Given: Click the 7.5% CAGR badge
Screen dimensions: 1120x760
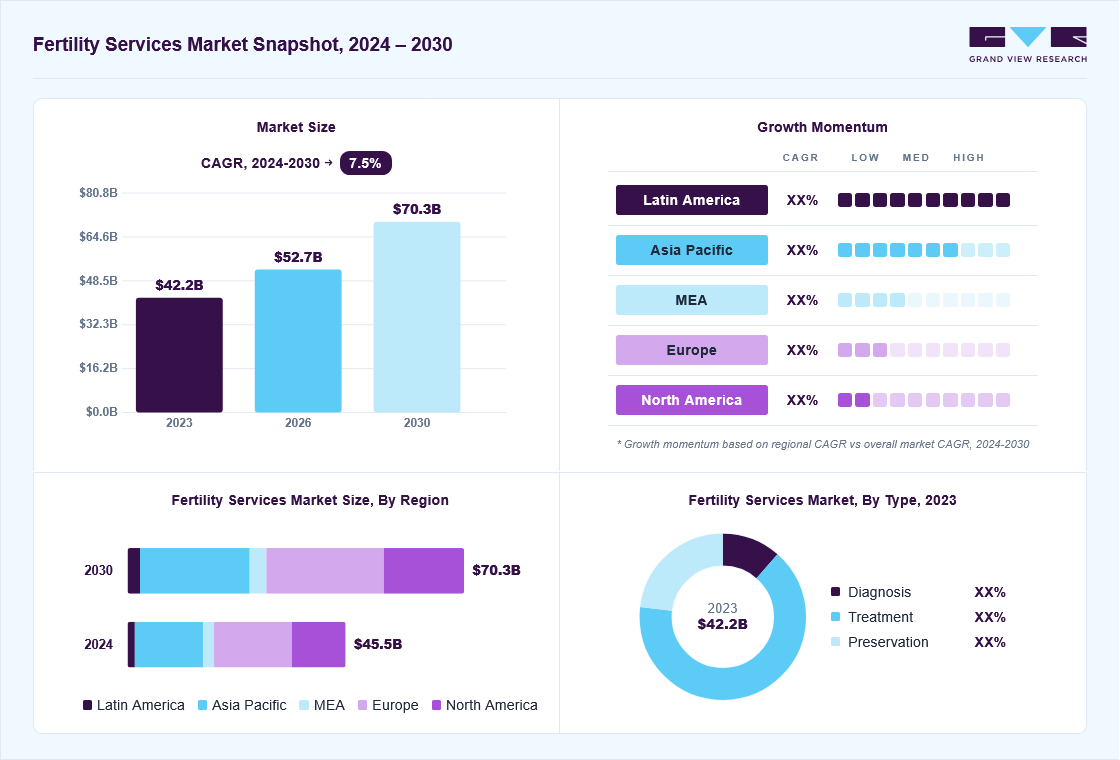Looking at the screenshot, I should tap(366, 163).
